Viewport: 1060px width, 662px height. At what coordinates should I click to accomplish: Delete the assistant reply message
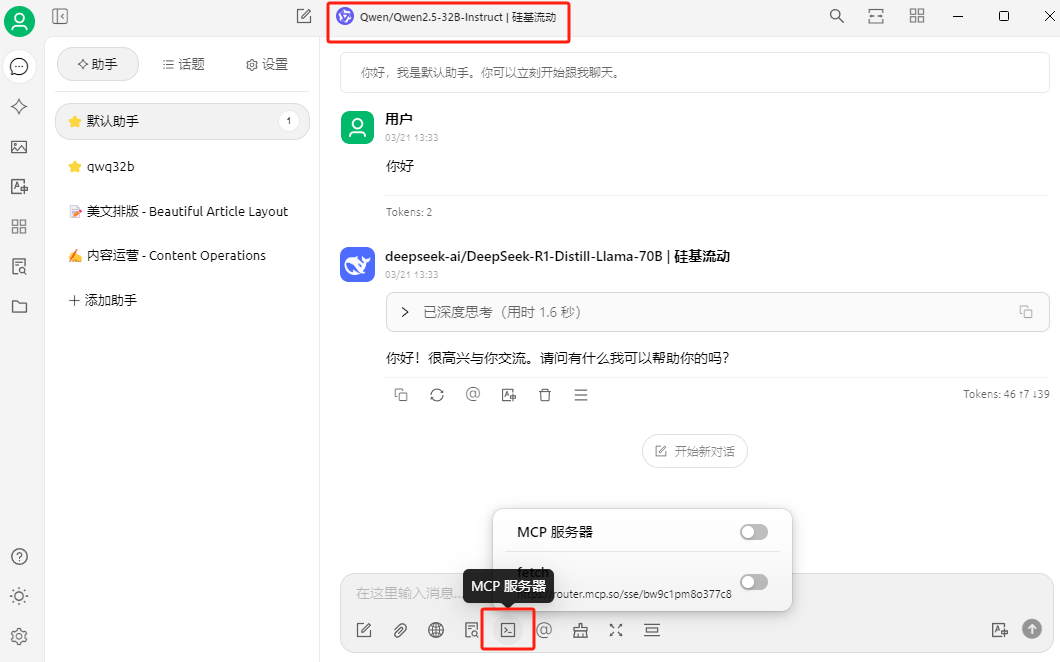pos(545,395)
